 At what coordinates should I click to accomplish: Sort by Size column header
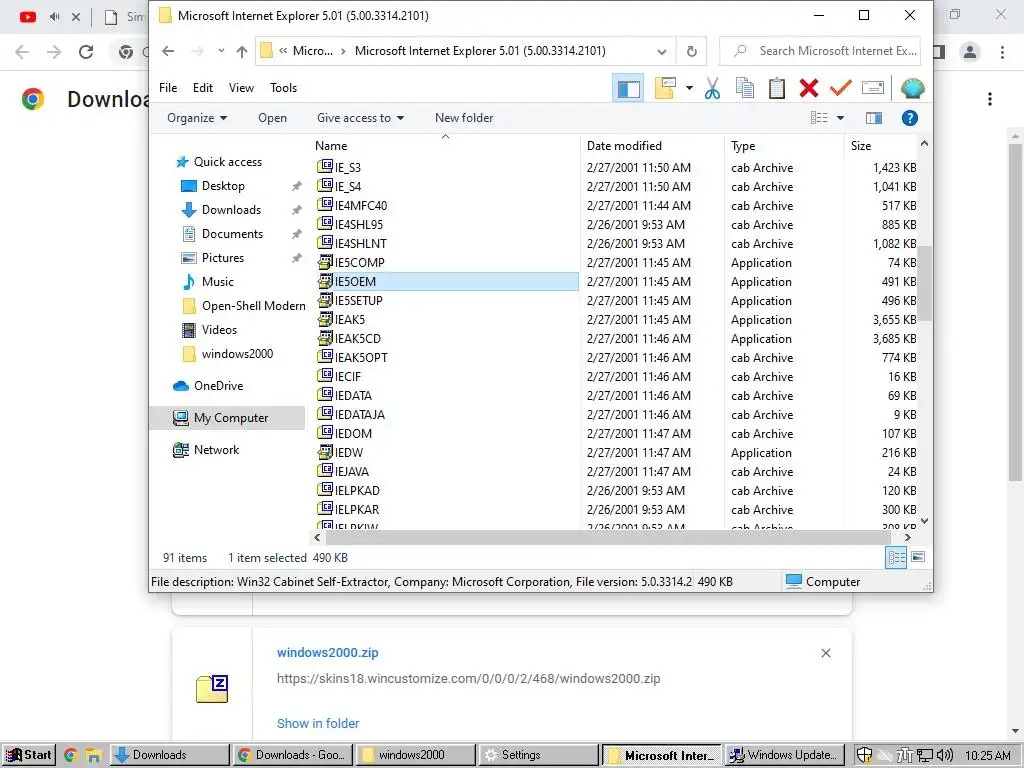tap(880, 146)
